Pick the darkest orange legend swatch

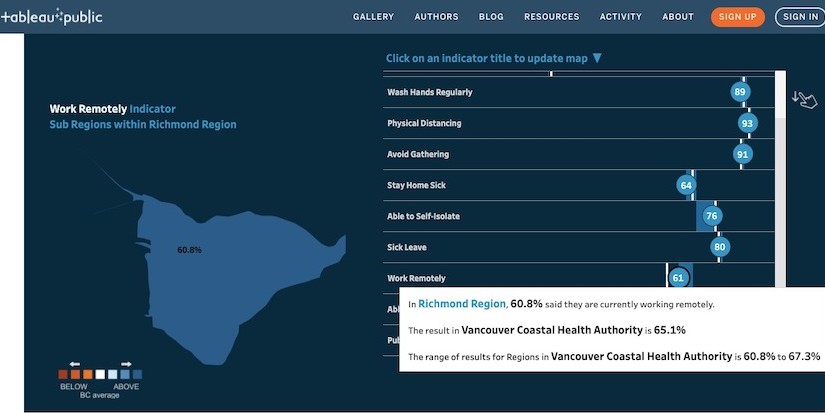pyautogui.click(x=63, y=375)
